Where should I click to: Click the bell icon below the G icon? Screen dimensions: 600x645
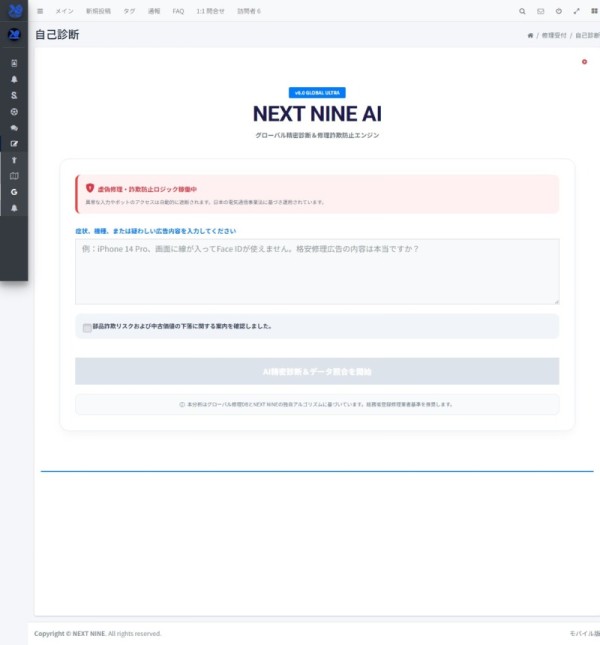(14, 208)
